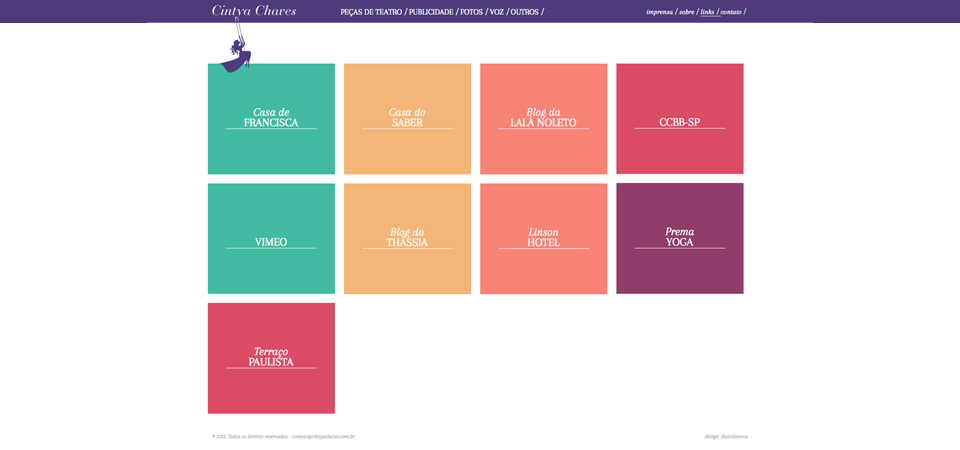Go to the Fotos section
The image size is (960, 450).
471,12
